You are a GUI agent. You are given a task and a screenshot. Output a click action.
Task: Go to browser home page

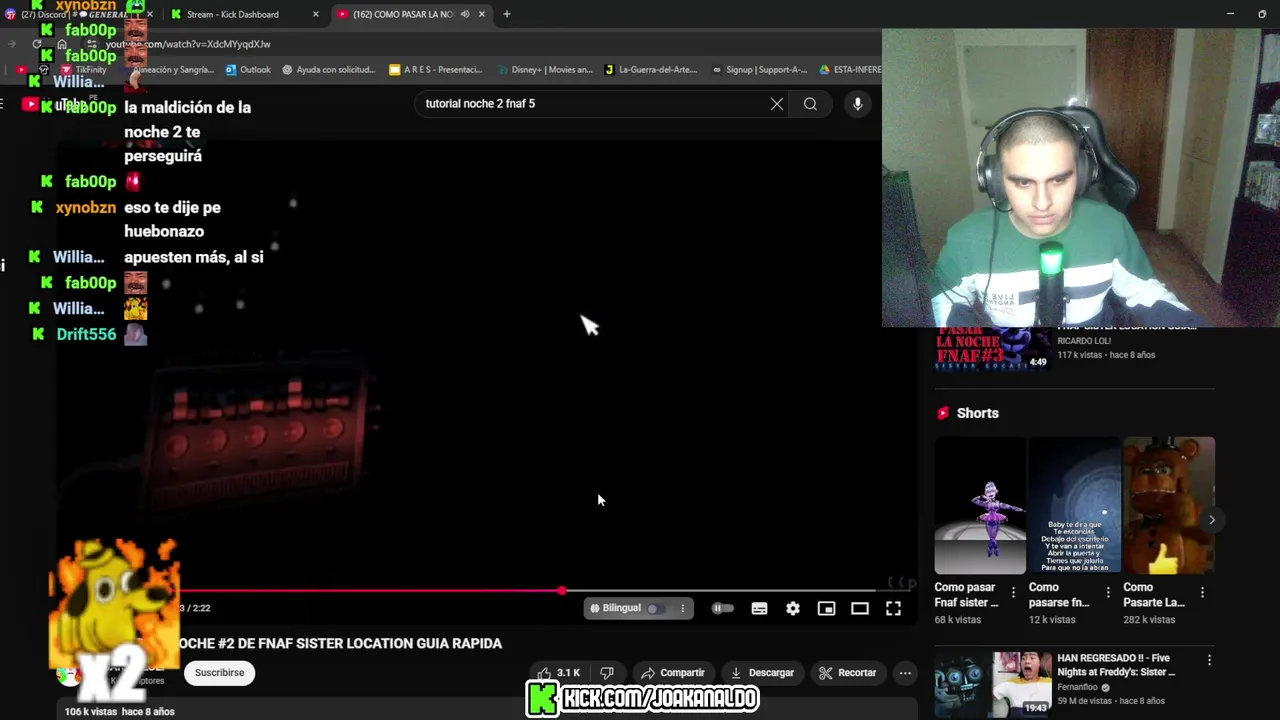[x=63, y=44]
